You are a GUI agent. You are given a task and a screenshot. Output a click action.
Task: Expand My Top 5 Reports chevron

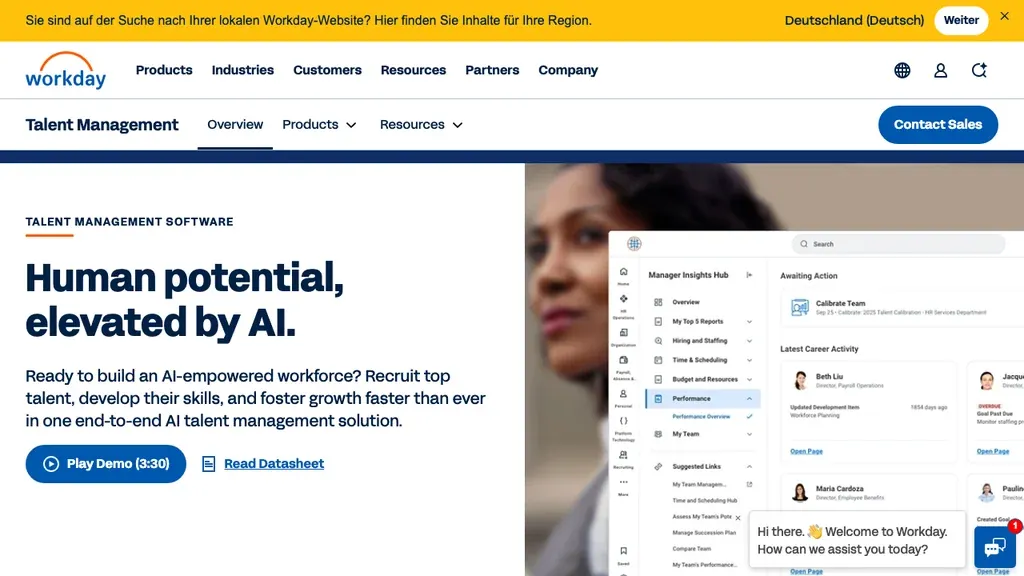click(x=749, y=322)
